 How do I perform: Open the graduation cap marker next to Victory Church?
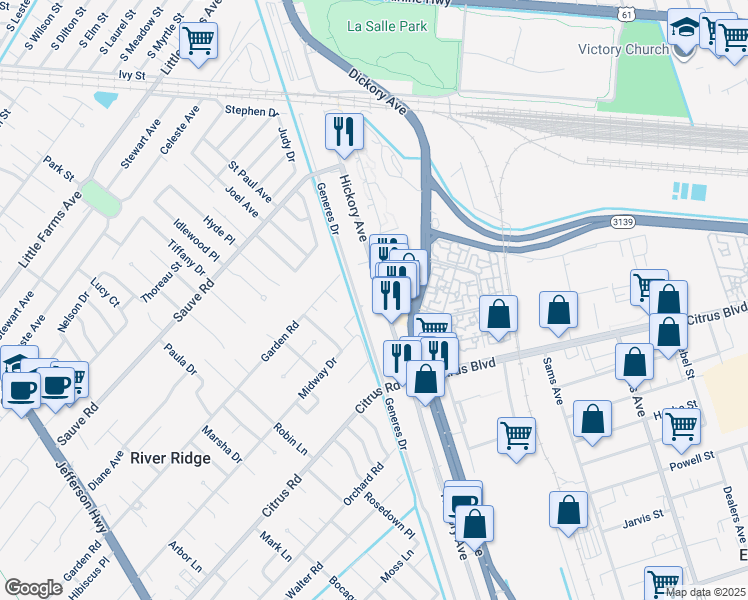click(x=686, y=29)
